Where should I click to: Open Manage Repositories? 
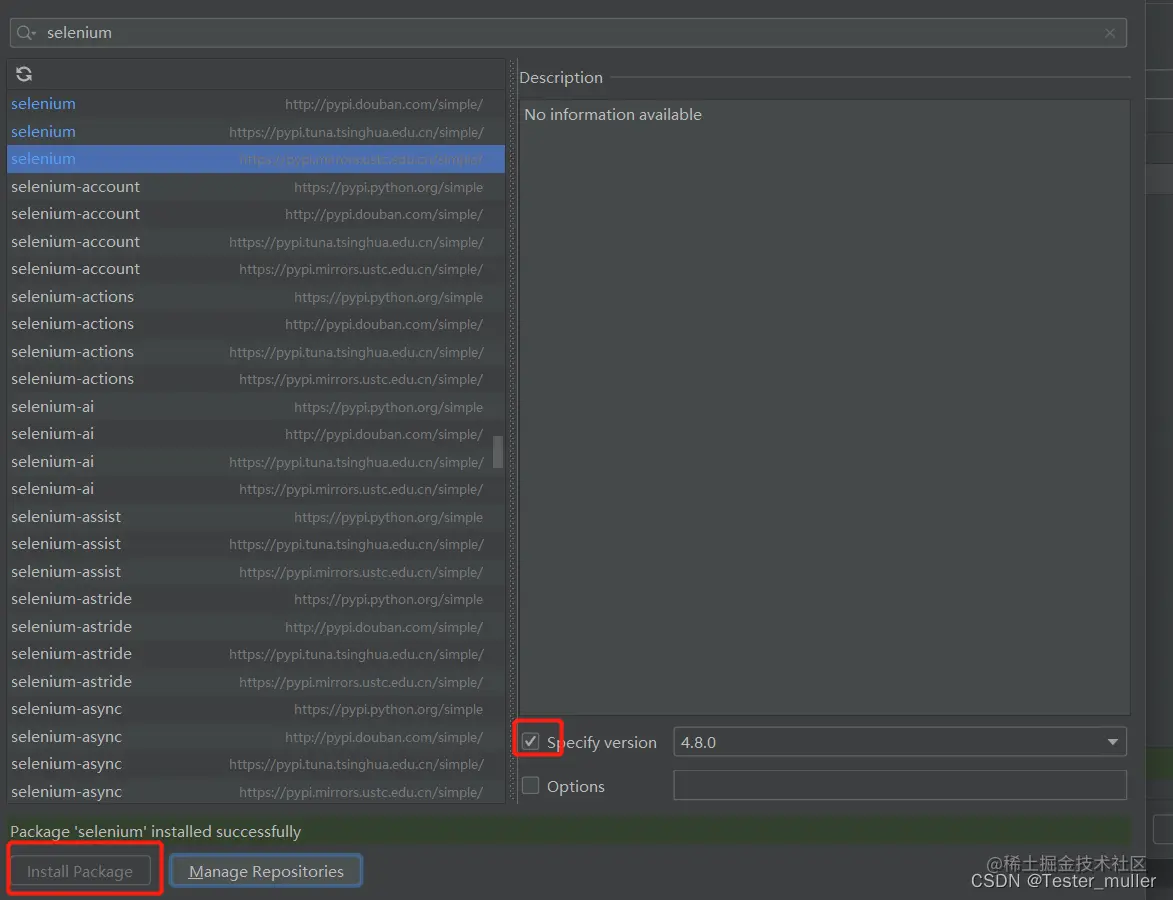coord(266,871)
